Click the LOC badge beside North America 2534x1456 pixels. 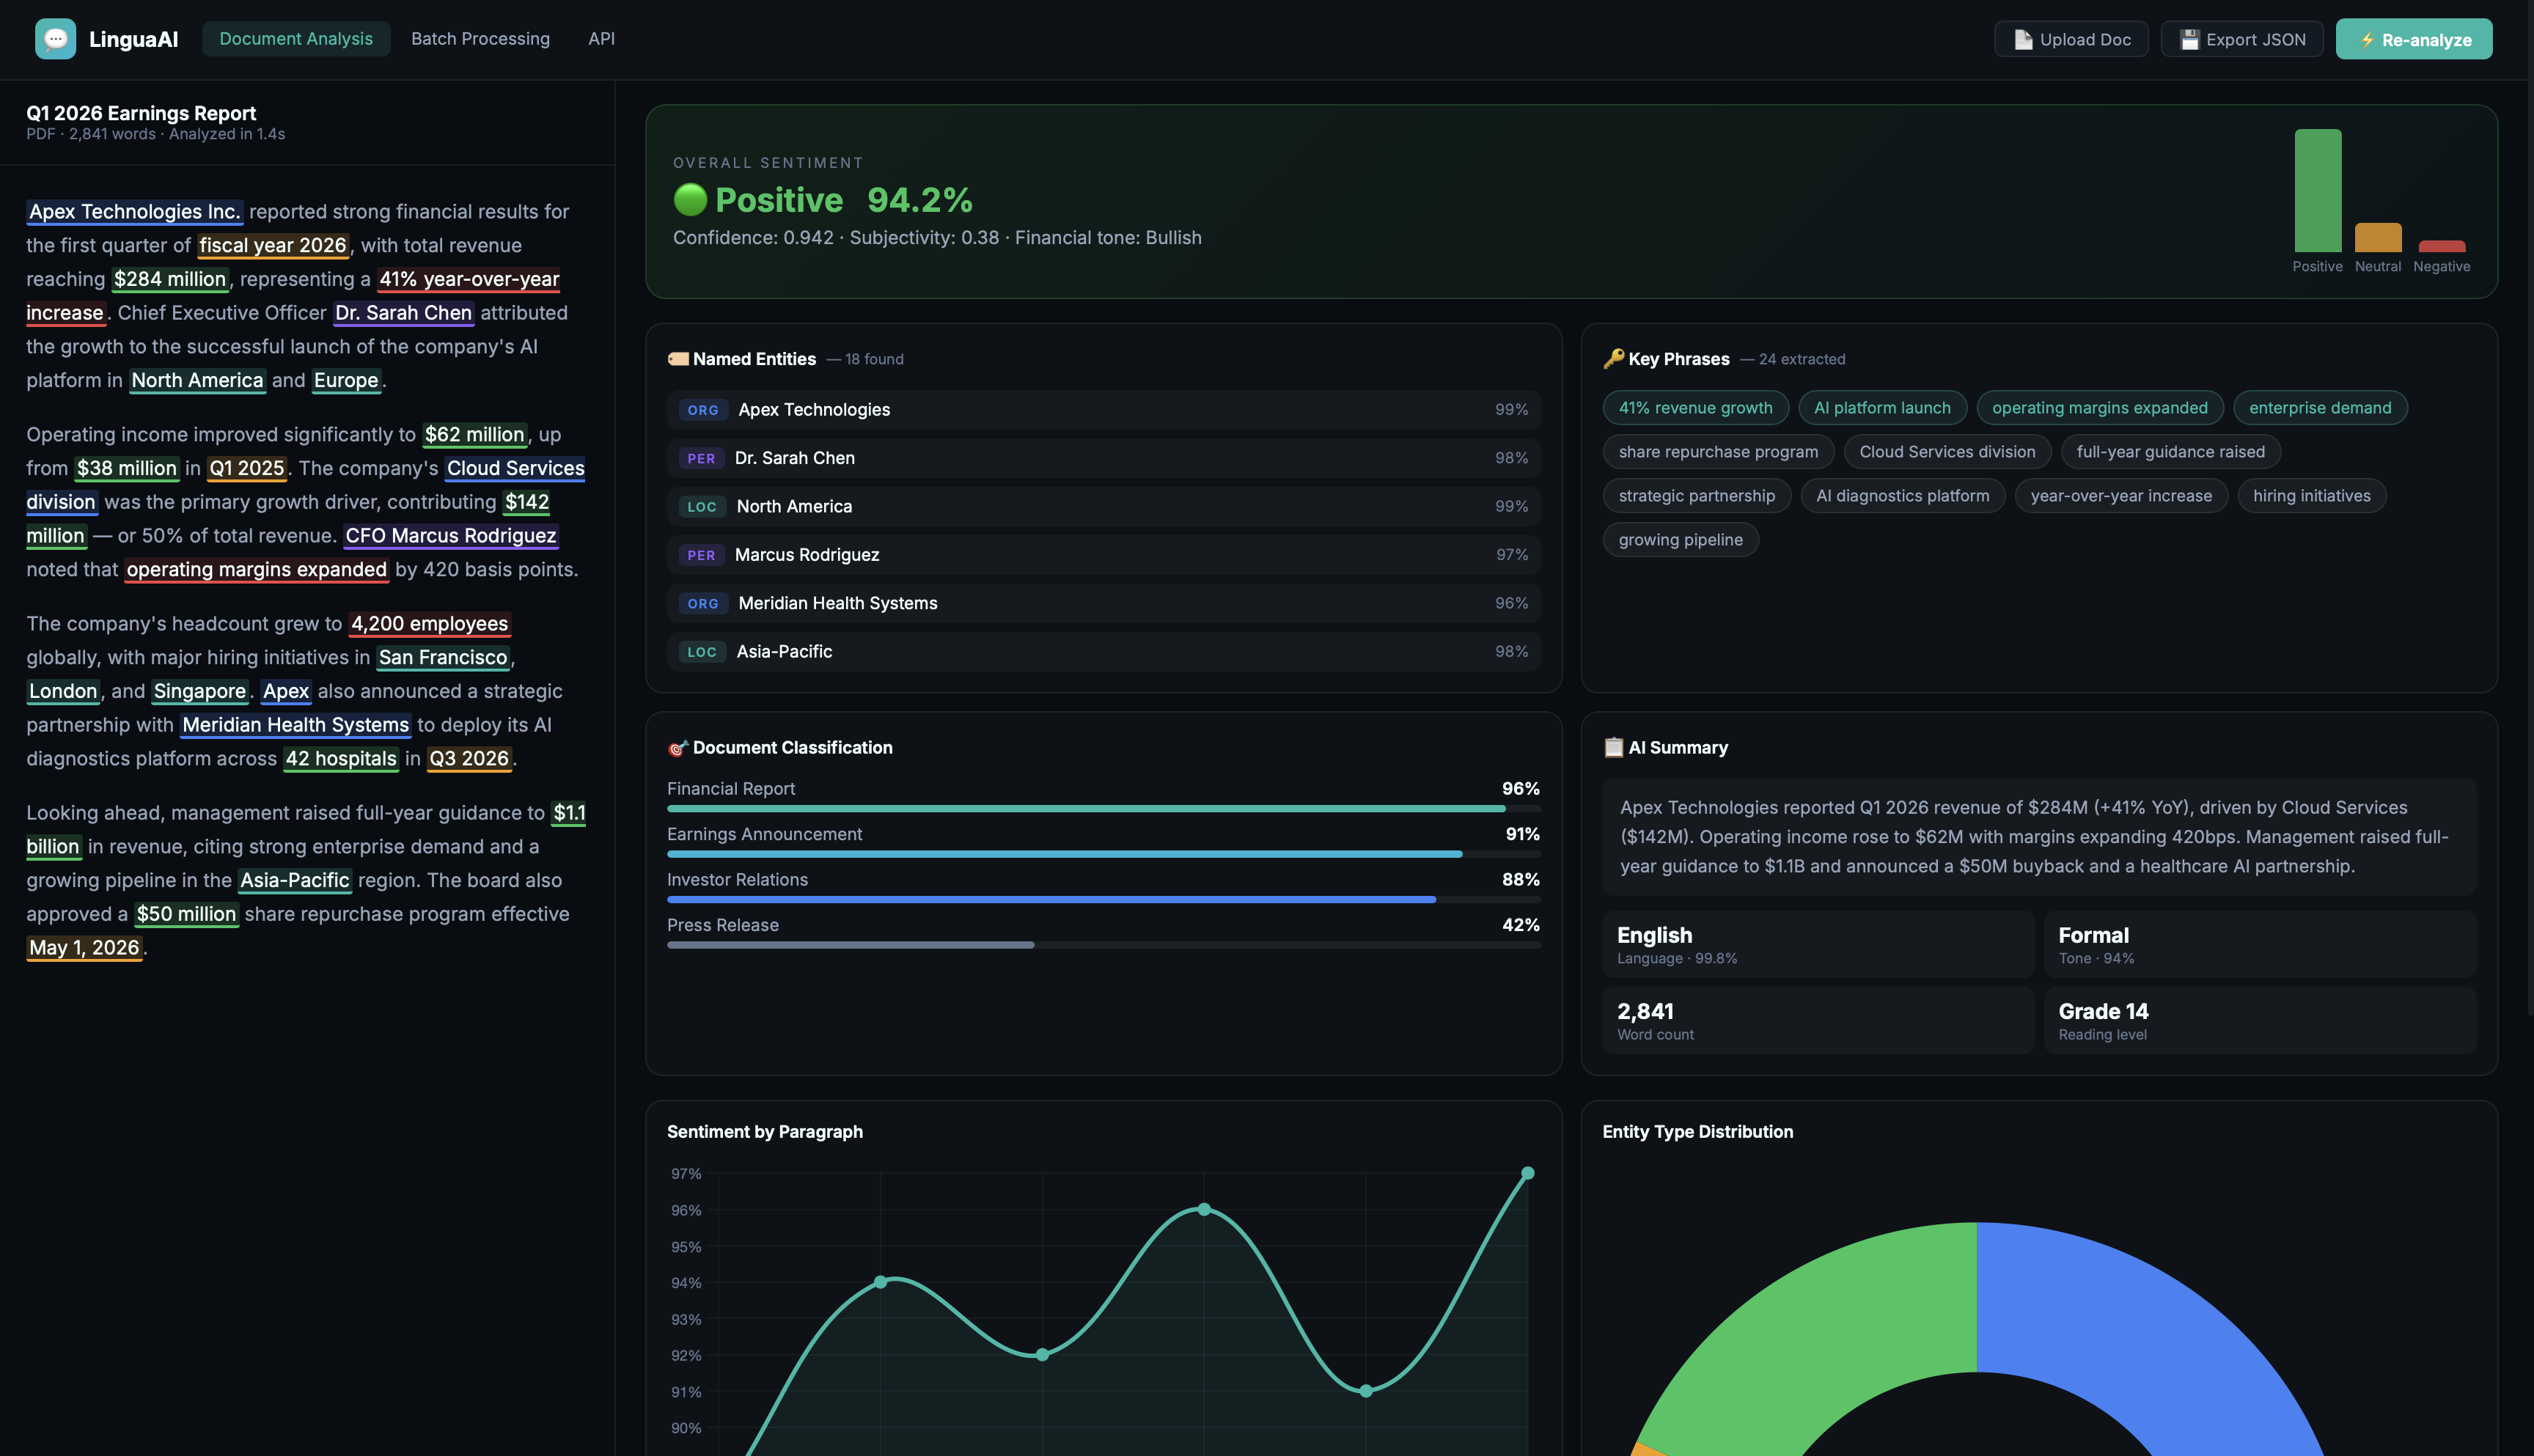click(702, 507)
